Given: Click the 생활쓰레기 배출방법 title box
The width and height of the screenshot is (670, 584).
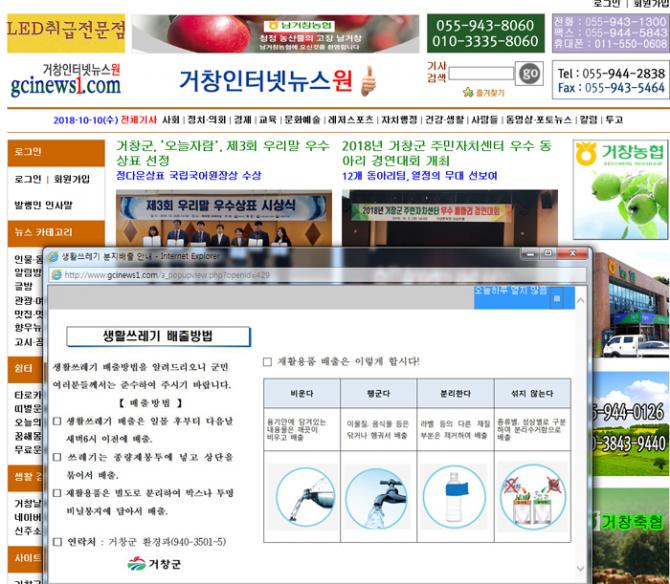Looking at the screenshot, I should pos(159,337).
